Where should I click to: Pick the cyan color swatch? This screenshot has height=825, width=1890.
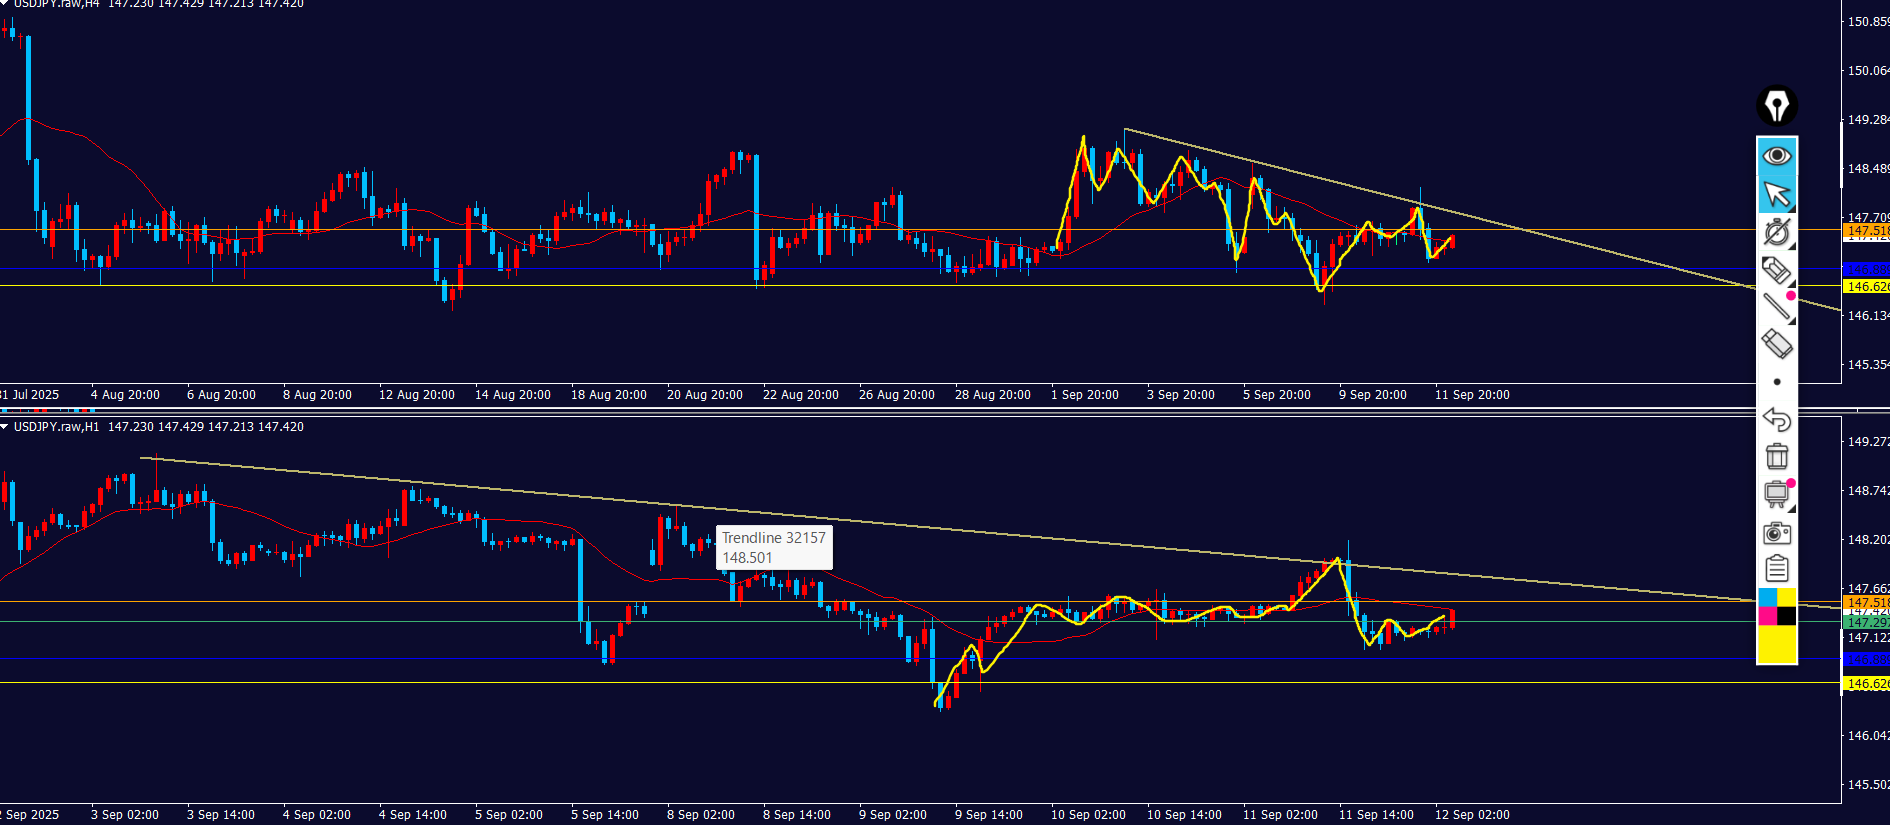click(1767, 597)
